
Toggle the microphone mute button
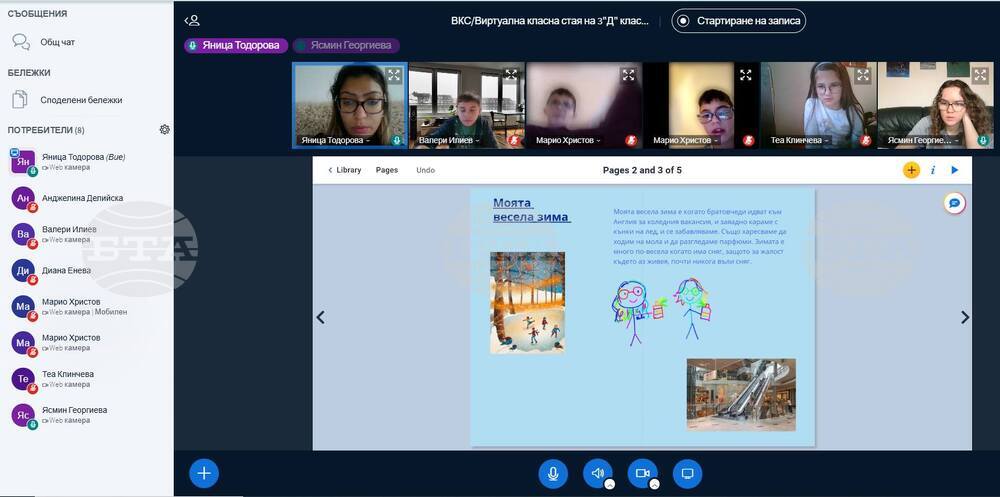pos(553,473)
